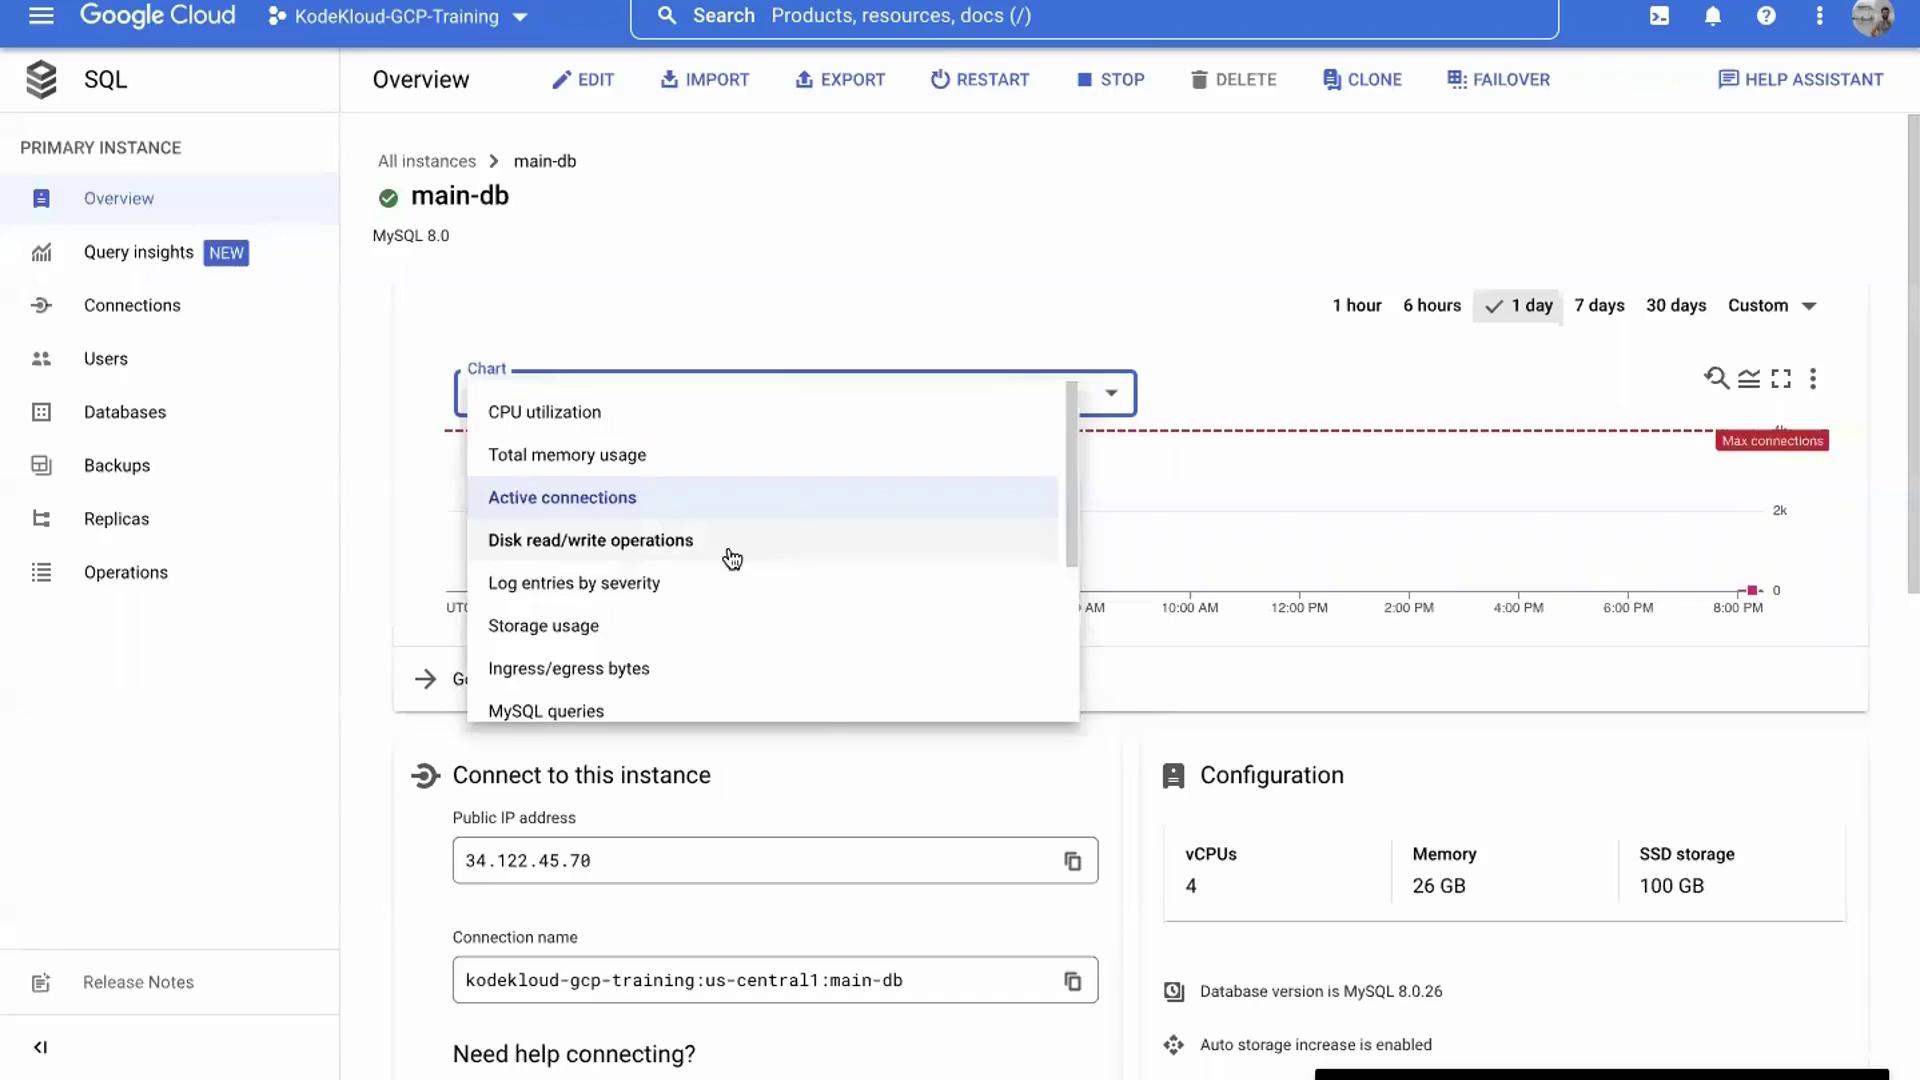Stop the main-db instance
The height and width of the screenshot is (1080, 1920).
pos(1111,79)
